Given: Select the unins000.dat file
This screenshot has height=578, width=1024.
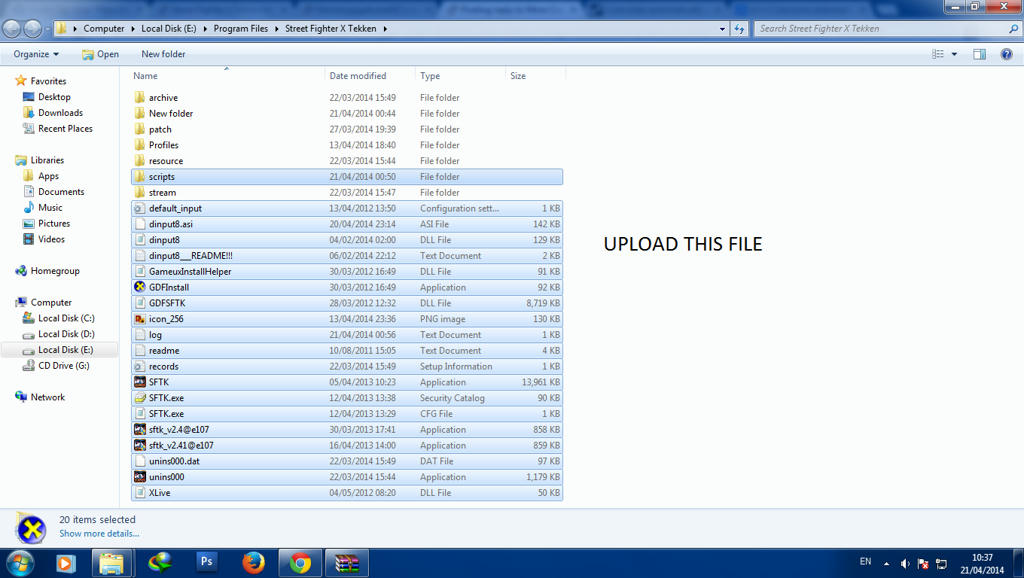Looking at the screenshot, I should click(347, 461).
